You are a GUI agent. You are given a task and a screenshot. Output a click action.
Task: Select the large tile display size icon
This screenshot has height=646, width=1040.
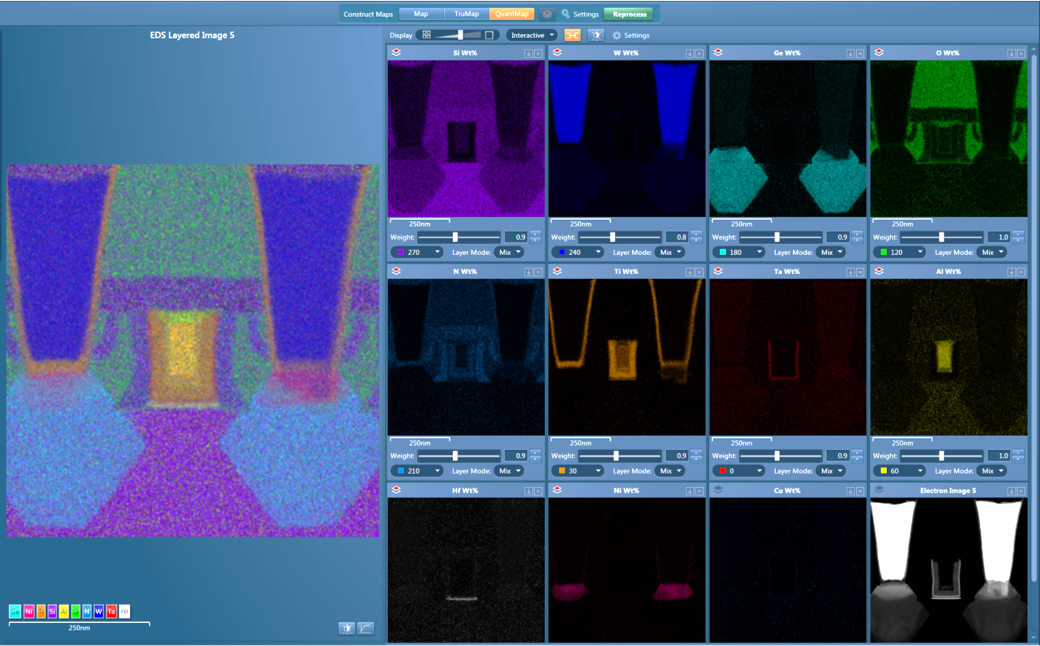489,35
